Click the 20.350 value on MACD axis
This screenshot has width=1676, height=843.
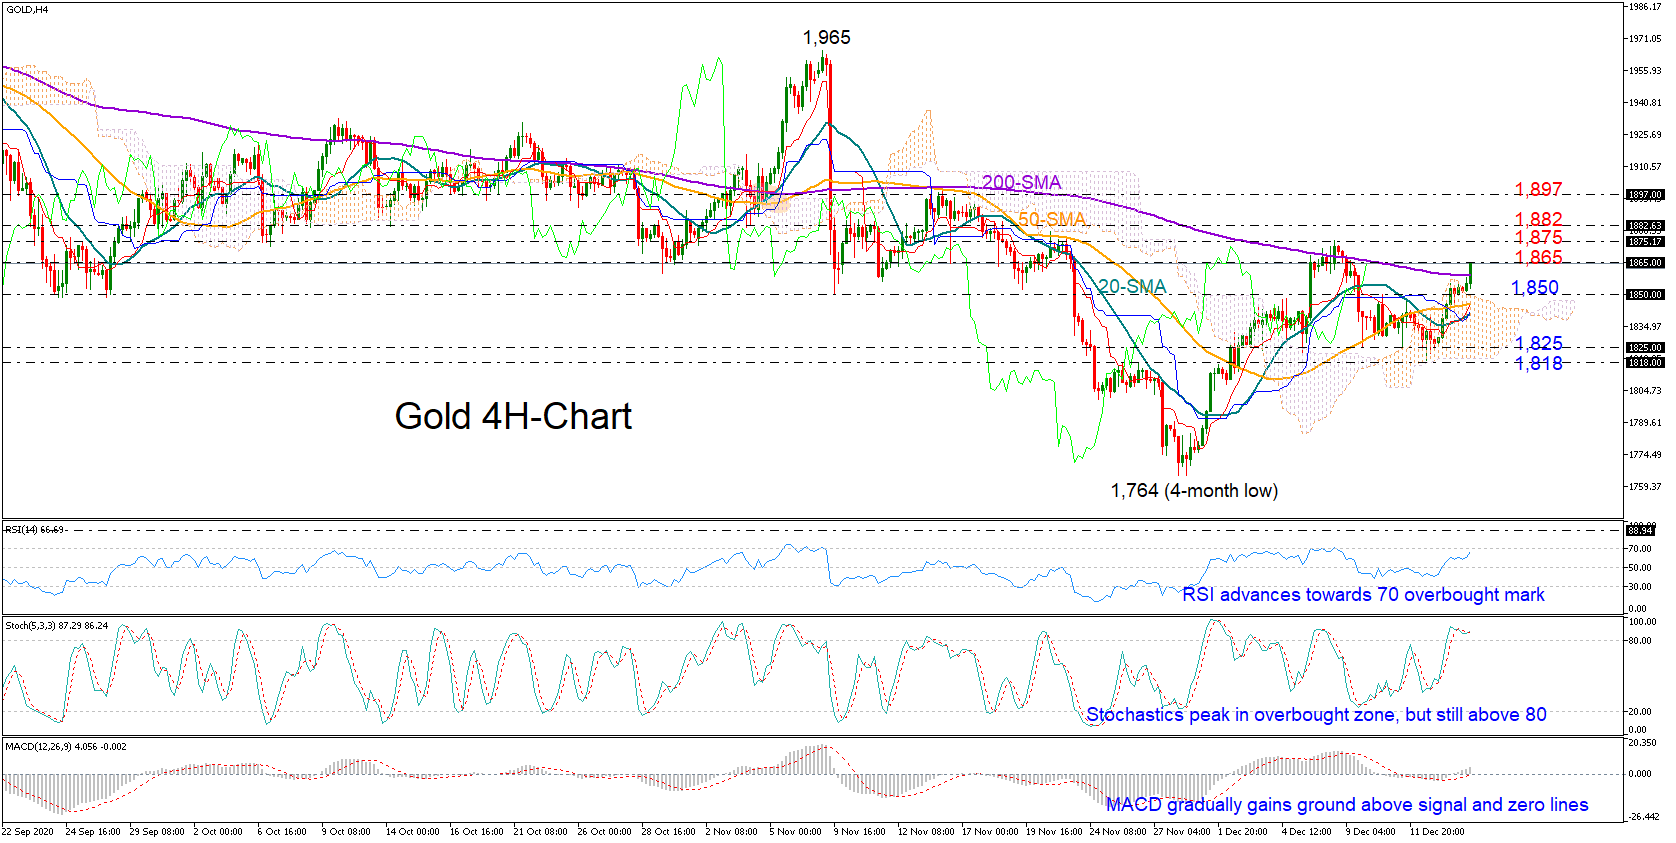[1643, 743]
